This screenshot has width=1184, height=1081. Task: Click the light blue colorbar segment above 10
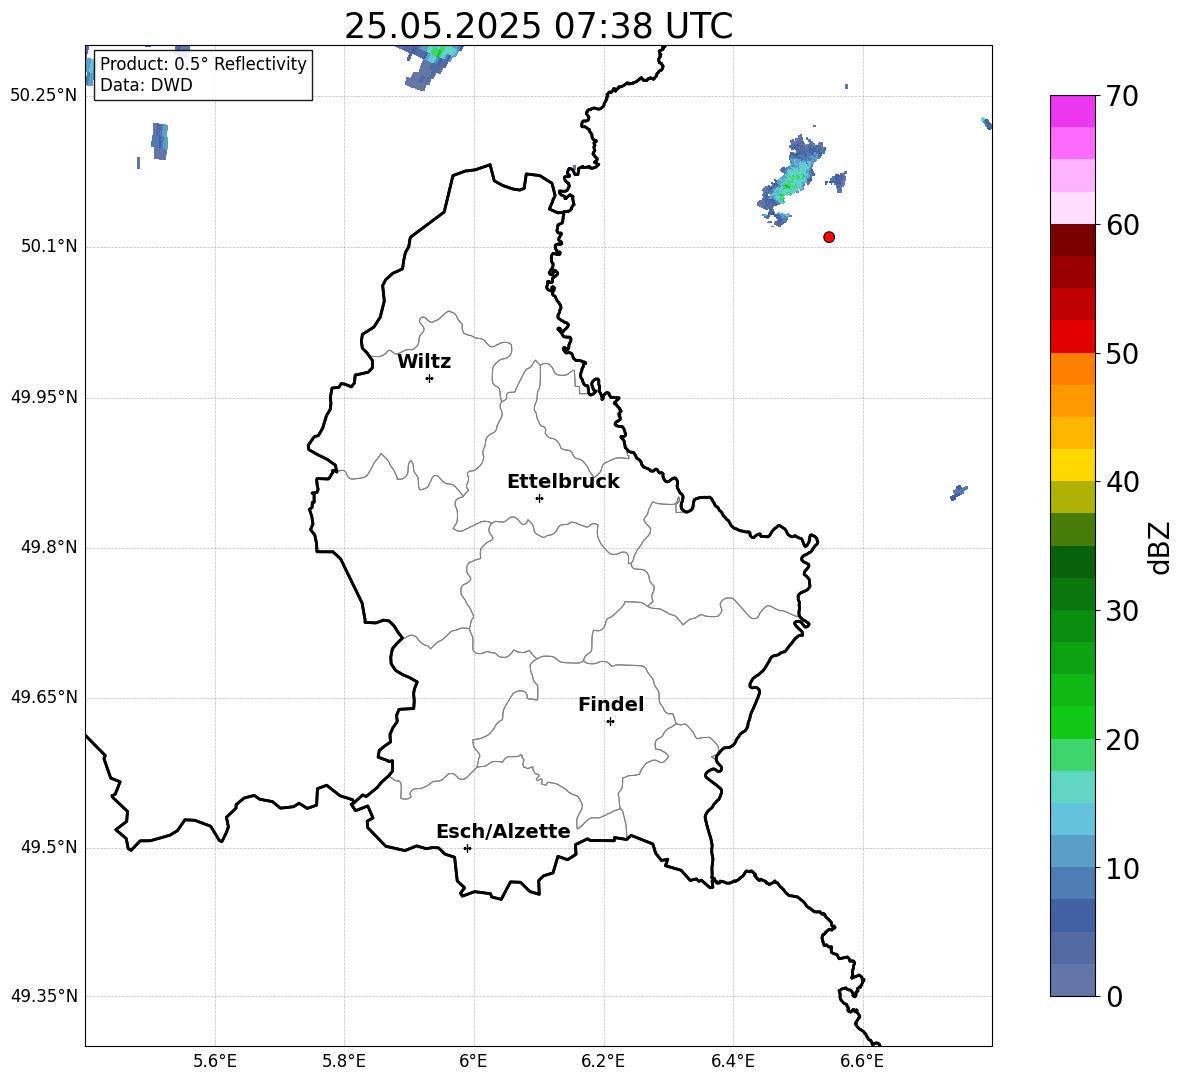point(1073,851)
